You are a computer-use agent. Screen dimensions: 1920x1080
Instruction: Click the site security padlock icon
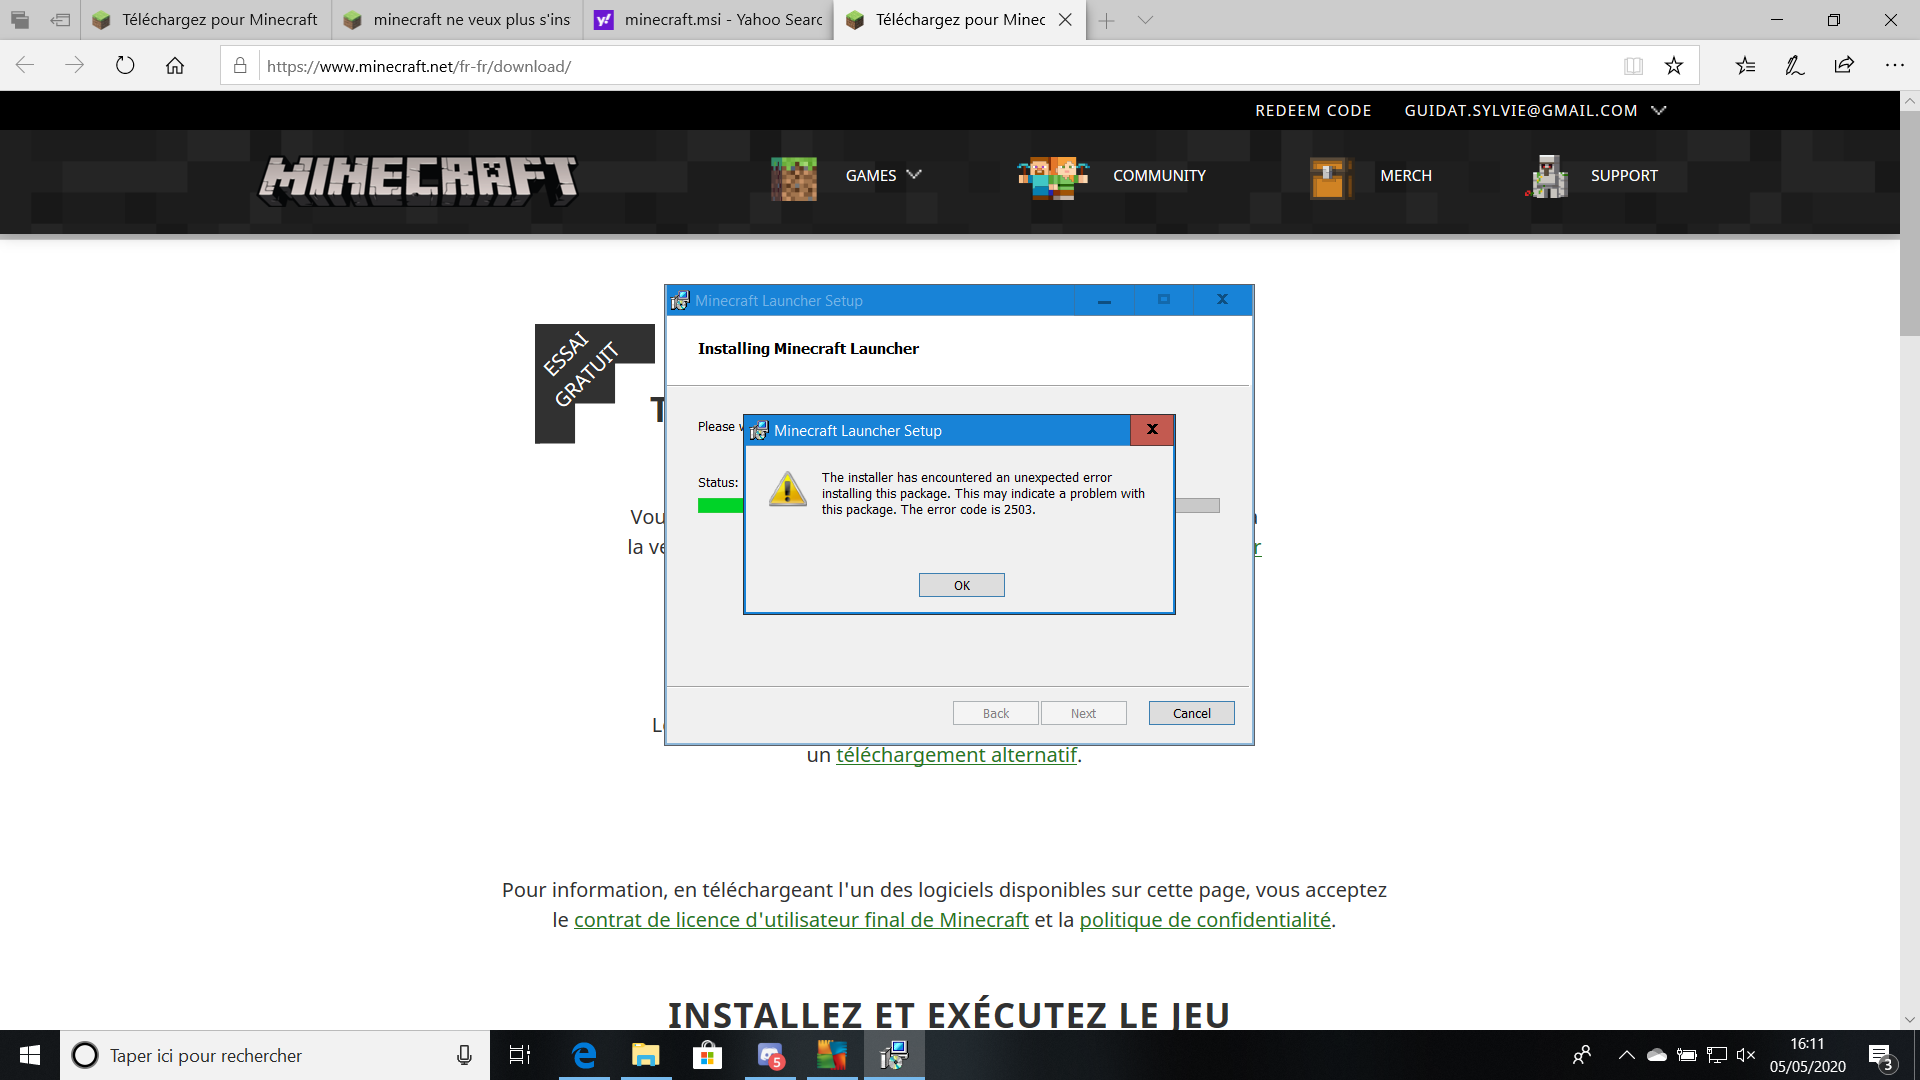240,66
